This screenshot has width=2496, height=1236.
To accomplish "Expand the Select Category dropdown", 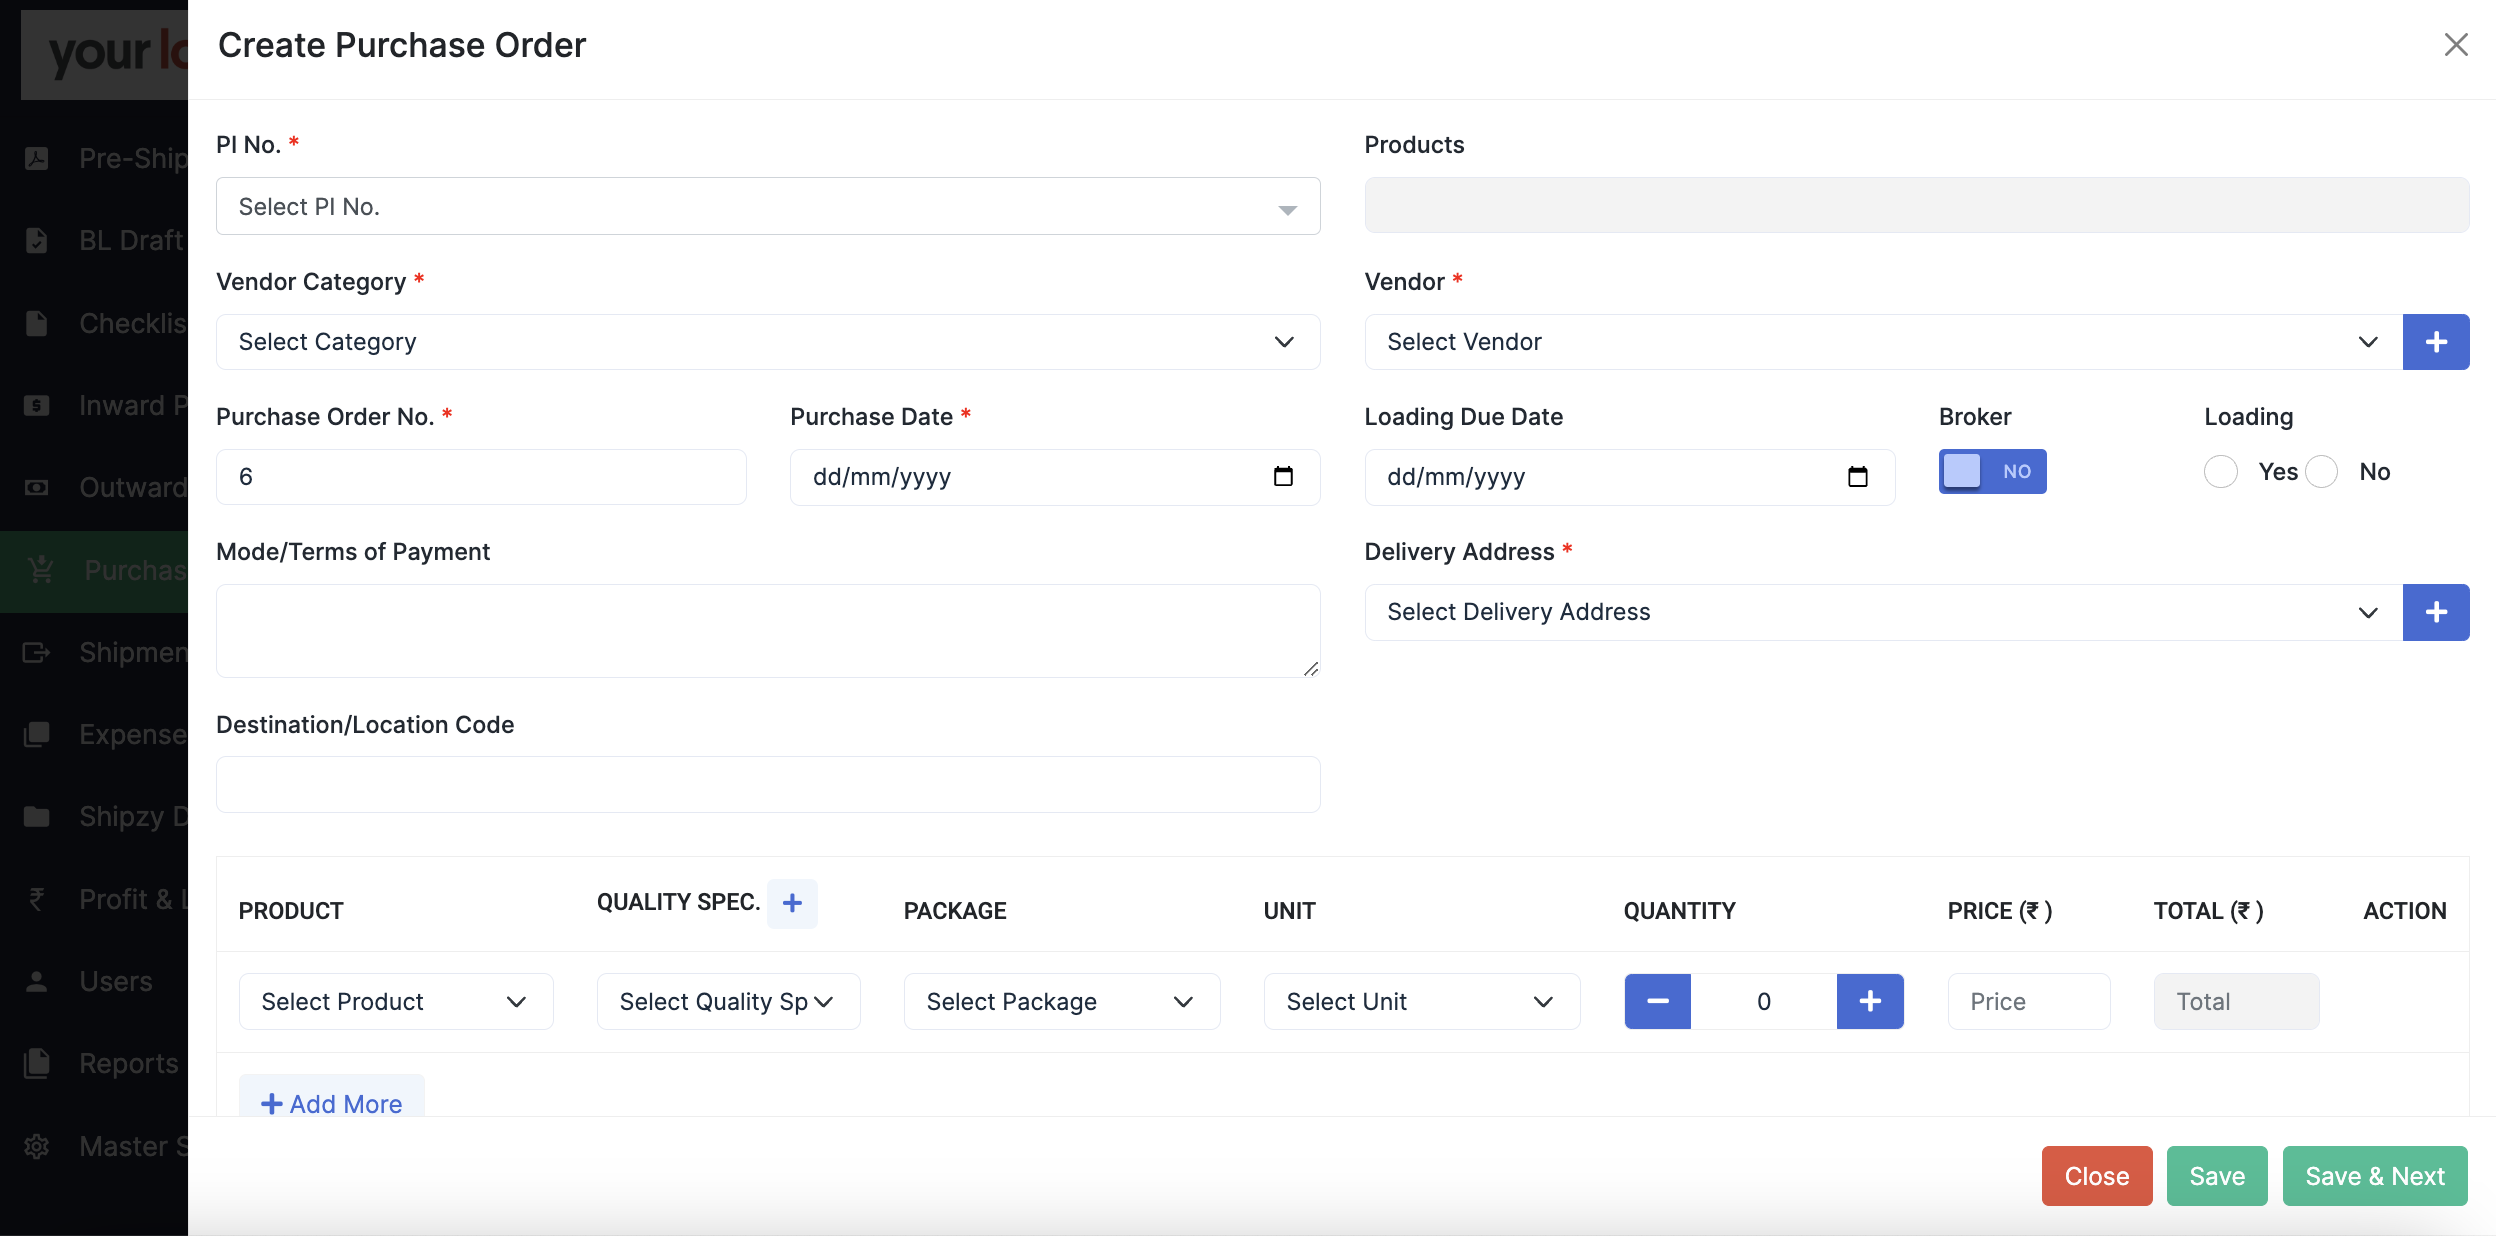I will click(767, 342).
